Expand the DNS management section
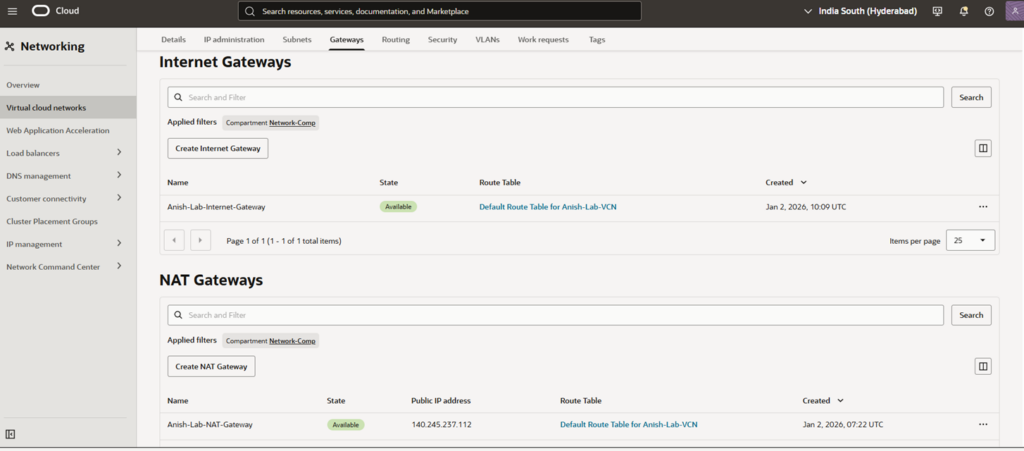Screen dimensions: 1024x451 tap(119, 176)
